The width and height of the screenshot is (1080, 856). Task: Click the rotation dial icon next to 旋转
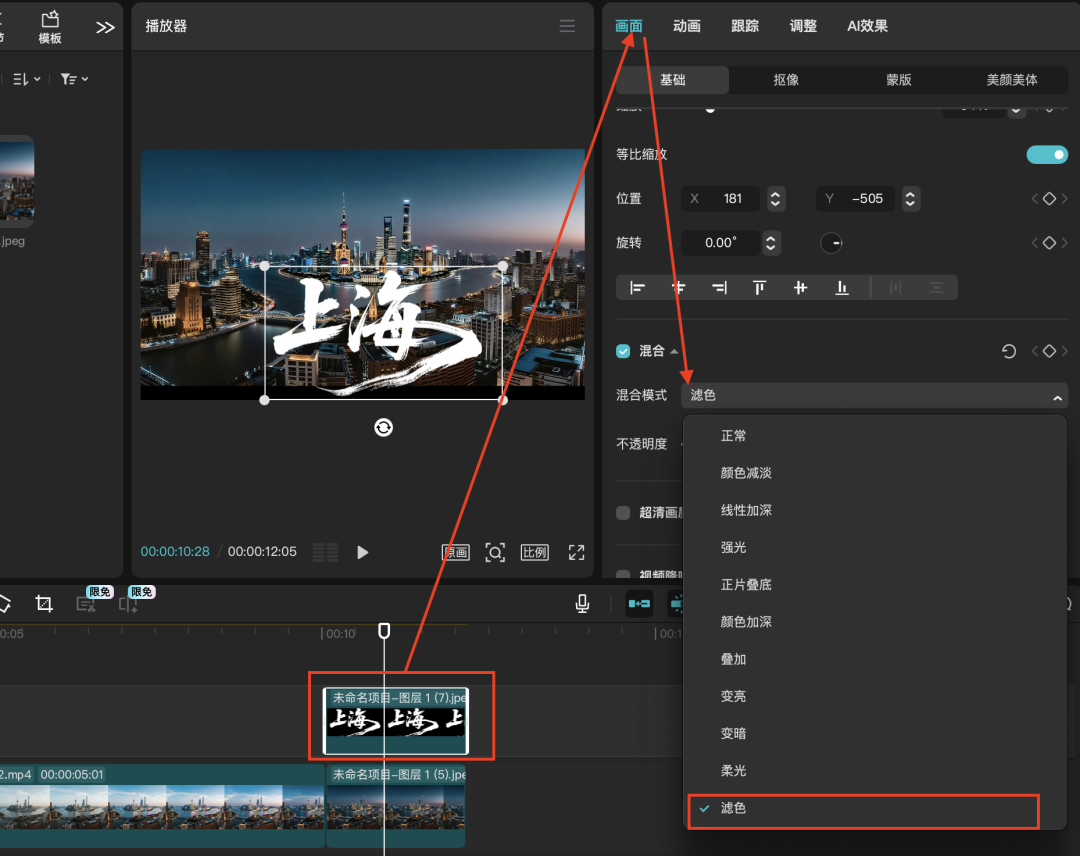[832, 242]
